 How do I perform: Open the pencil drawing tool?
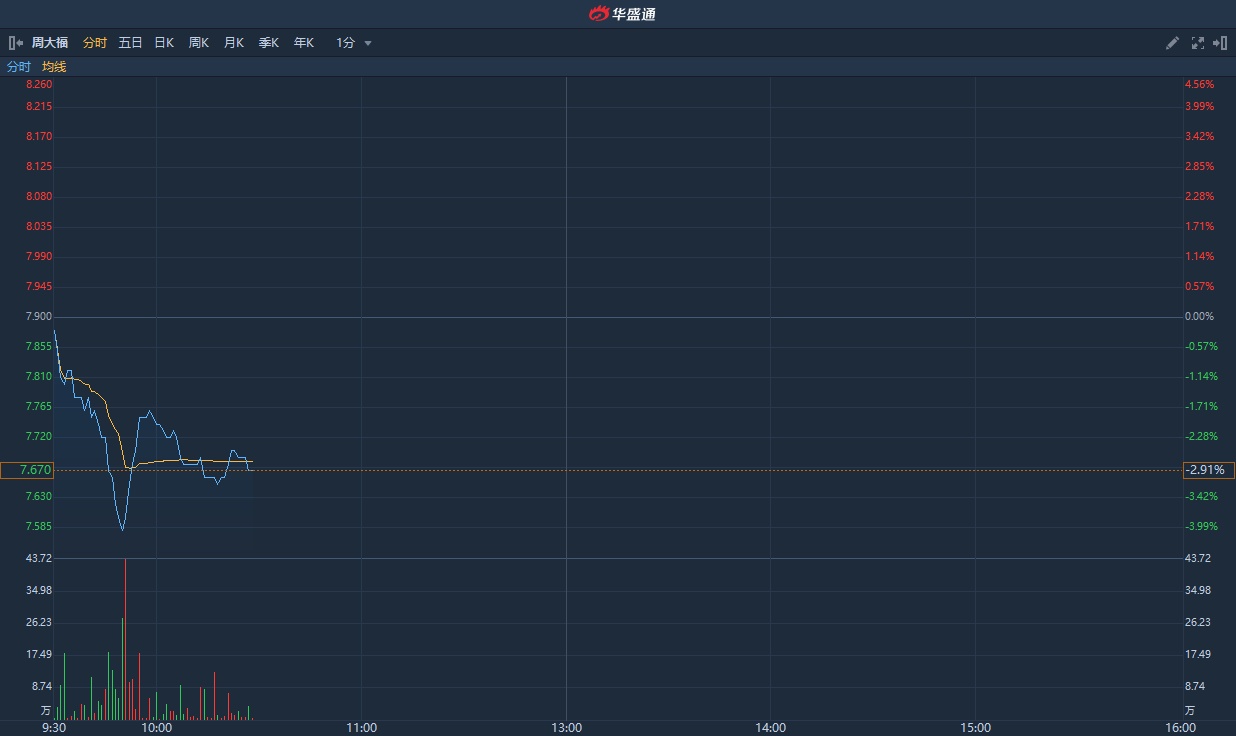tap(1173, 43)
